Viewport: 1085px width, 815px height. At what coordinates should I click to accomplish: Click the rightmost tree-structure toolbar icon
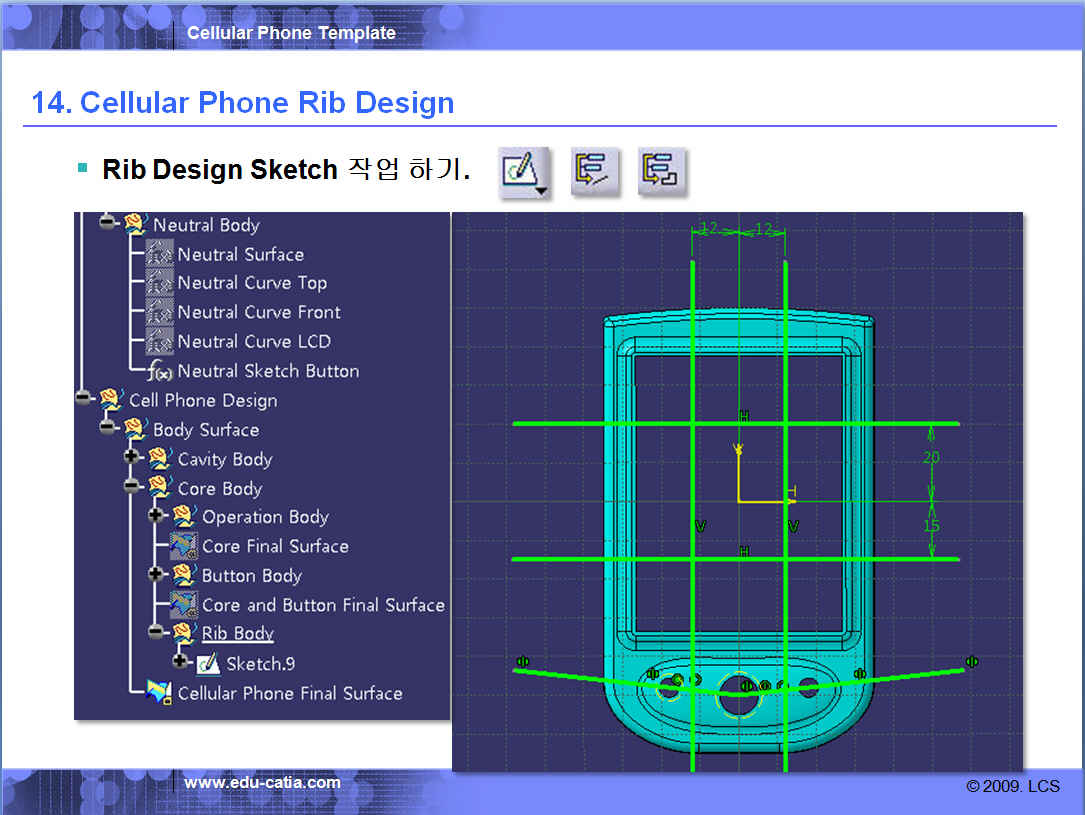(661, 171)
